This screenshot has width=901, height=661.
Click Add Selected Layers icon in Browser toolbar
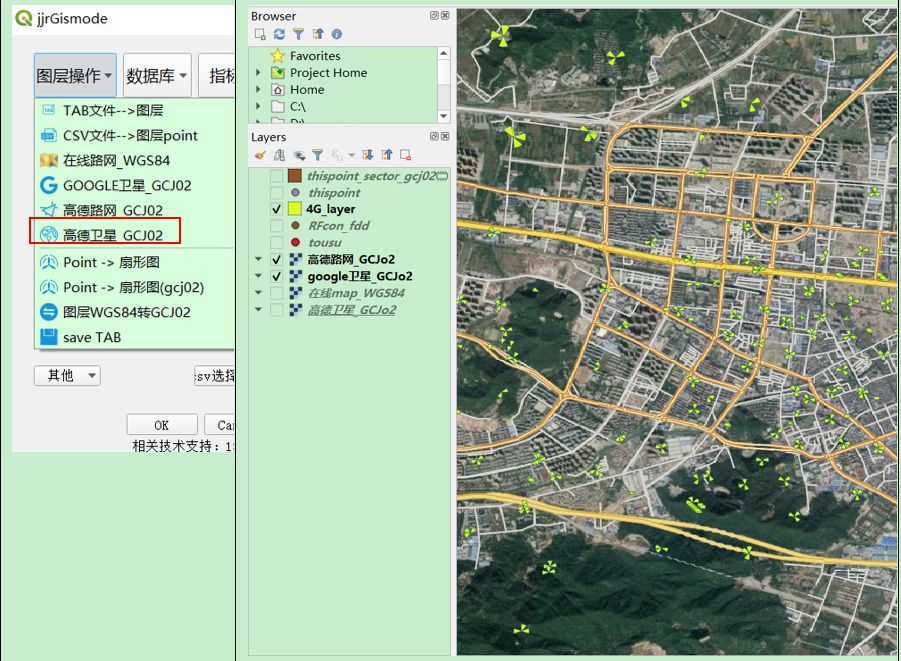(x=260, y=34)
